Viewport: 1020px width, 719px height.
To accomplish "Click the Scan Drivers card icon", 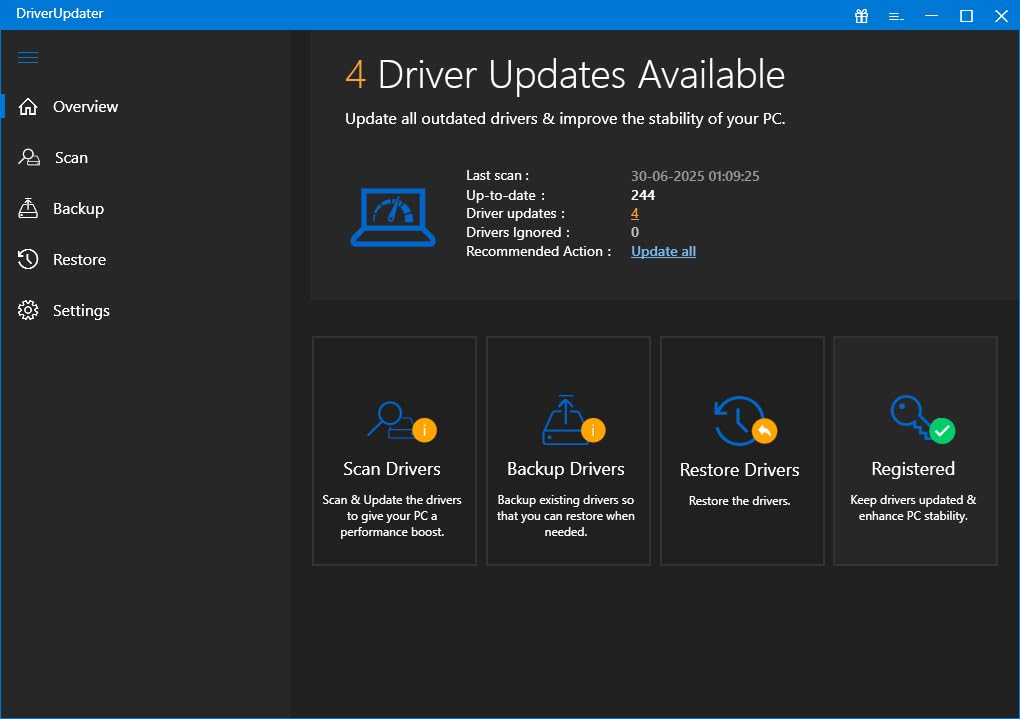I will pos(402,422).
